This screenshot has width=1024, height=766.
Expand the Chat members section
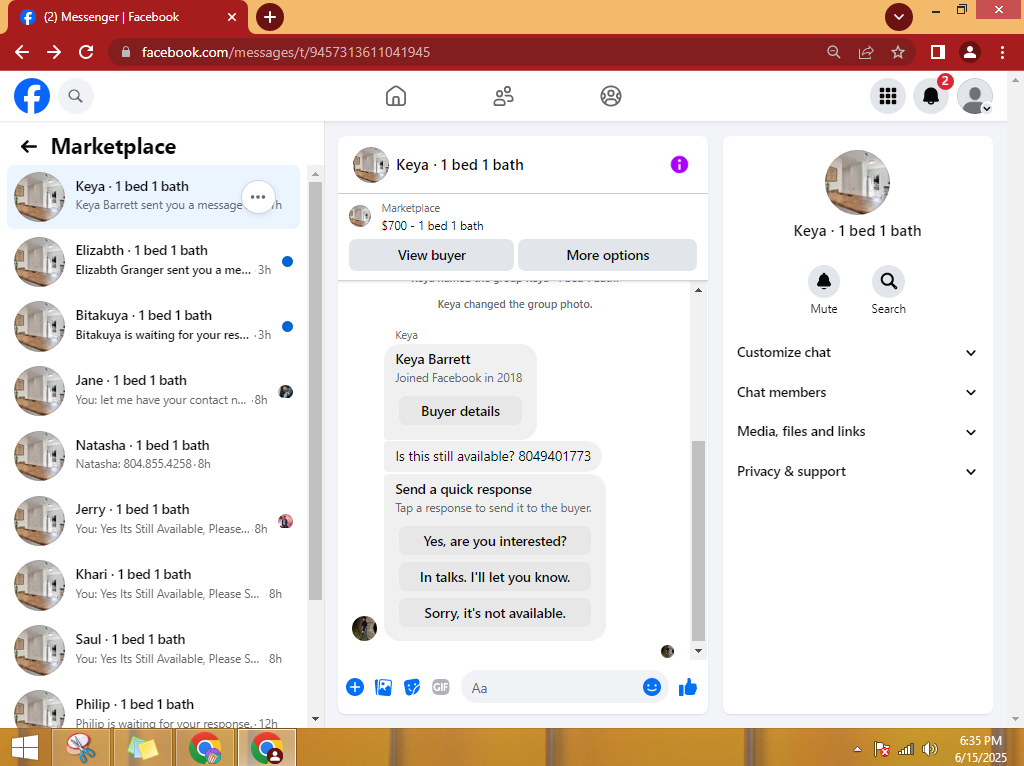[x=857, y=392]
